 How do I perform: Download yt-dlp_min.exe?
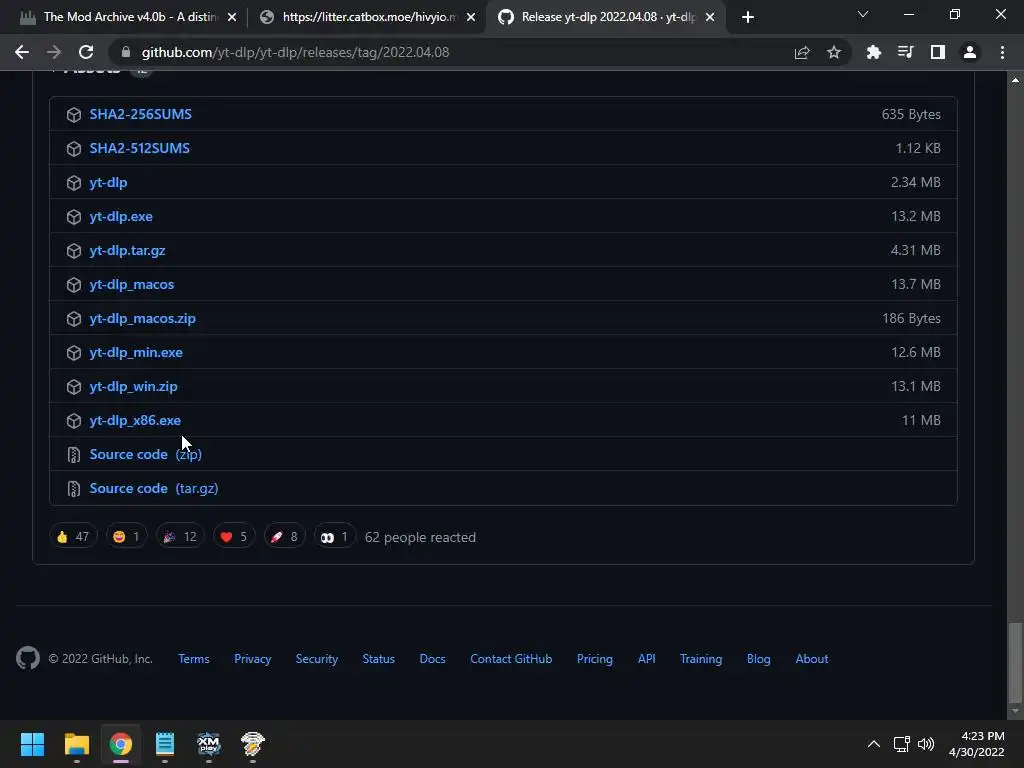point(136,352)
